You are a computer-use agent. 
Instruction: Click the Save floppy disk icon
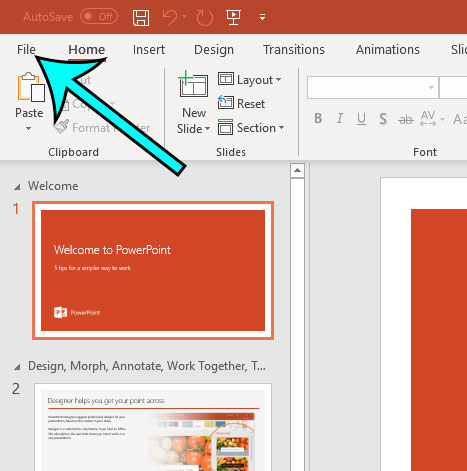tap(141, 17)
